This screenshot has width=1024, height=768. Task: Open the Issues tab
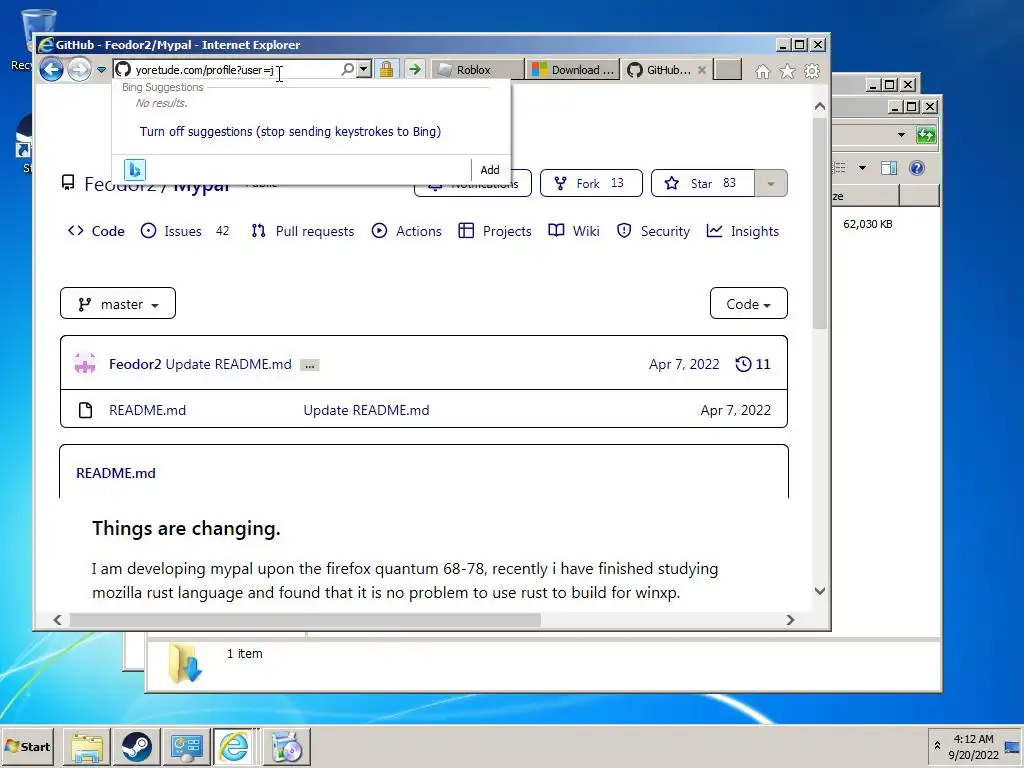[x=185, y=231]
